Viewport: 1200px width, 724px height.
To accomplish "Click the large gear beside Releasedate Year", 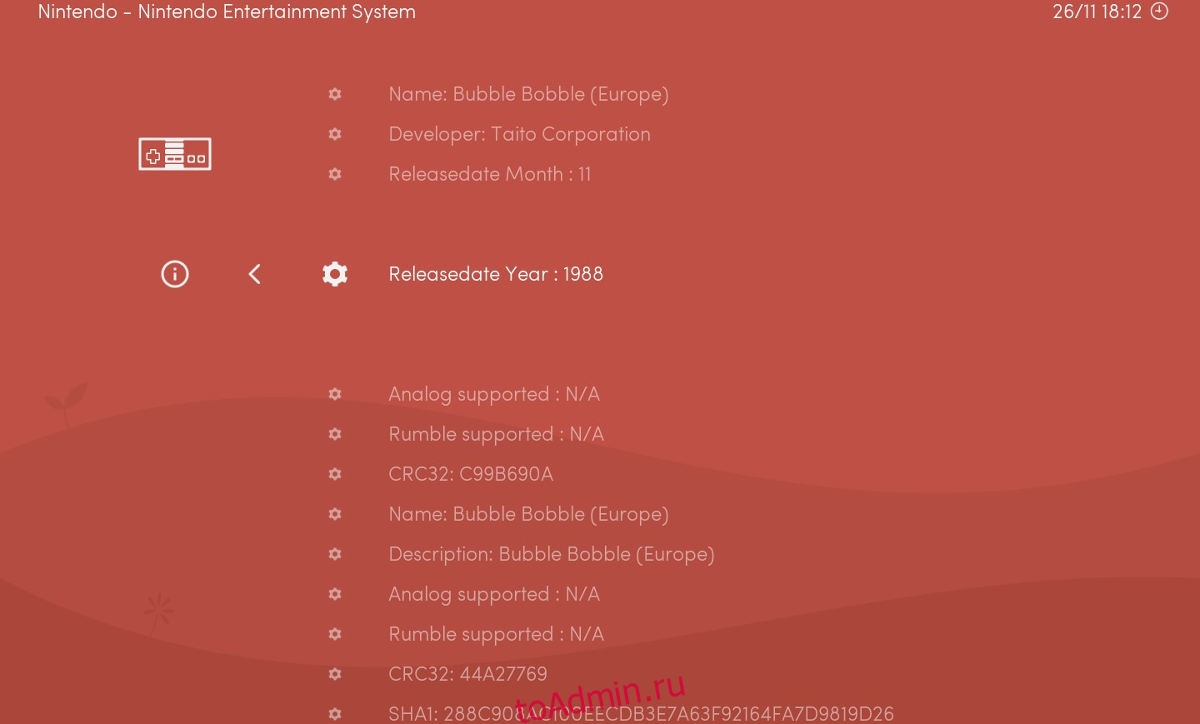I will (335, 274).
